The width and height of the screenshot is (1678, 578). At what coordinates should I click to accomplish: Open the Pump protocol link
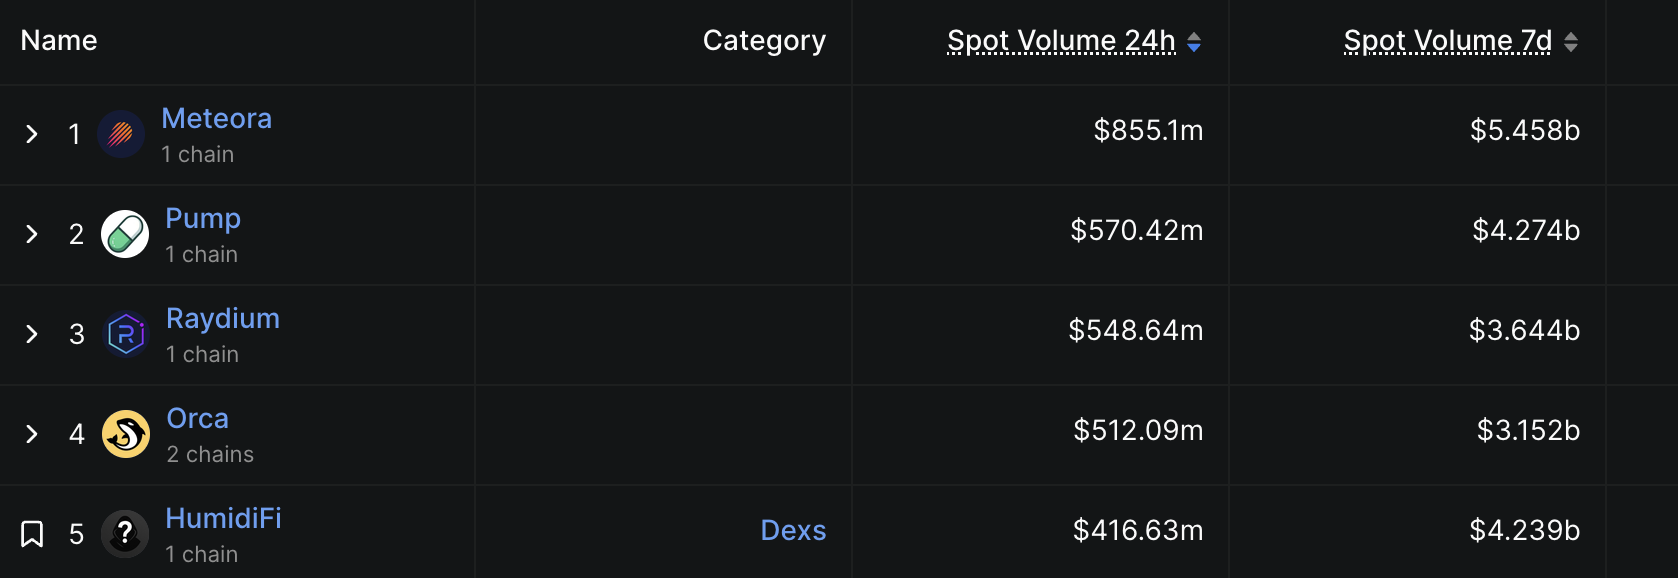coord(203,218)
